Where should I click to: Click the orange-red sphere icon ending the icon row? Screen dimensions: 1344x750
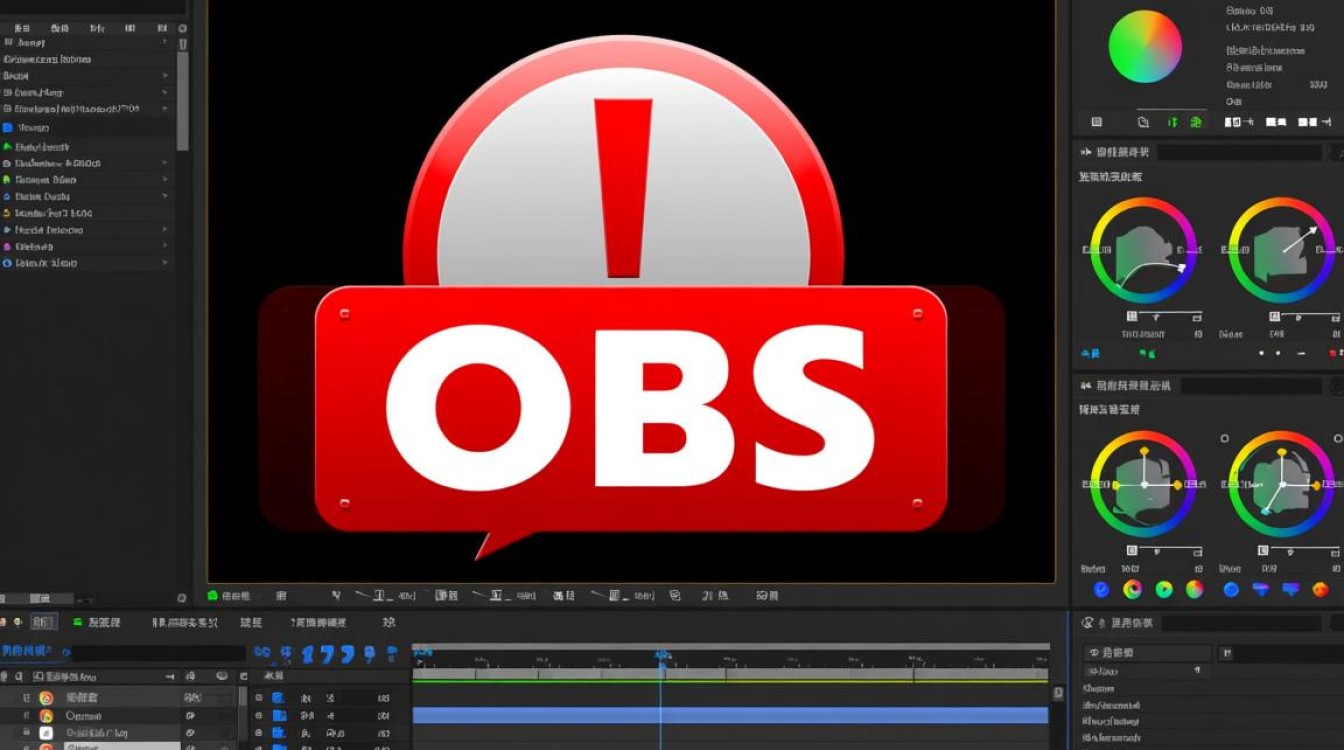[1323, 590]
